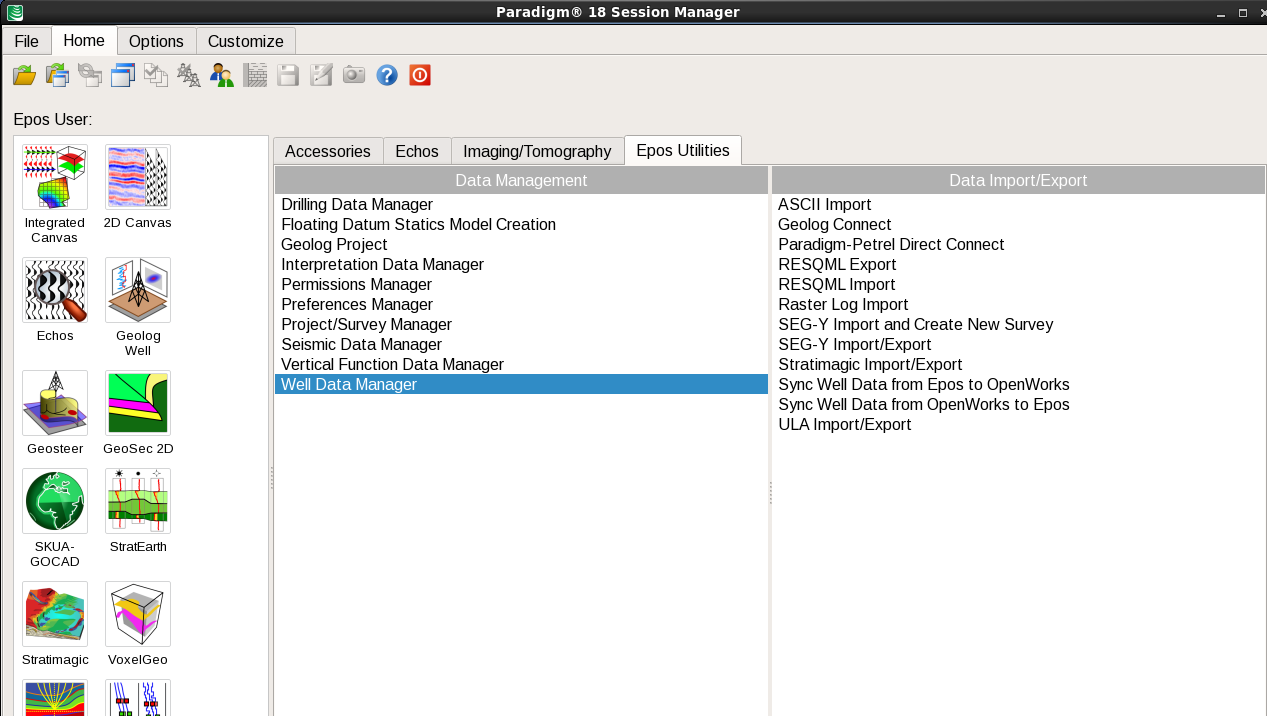Select RESQML Export
This screenshot has height=716, width=1267.
coord(1018,264)
